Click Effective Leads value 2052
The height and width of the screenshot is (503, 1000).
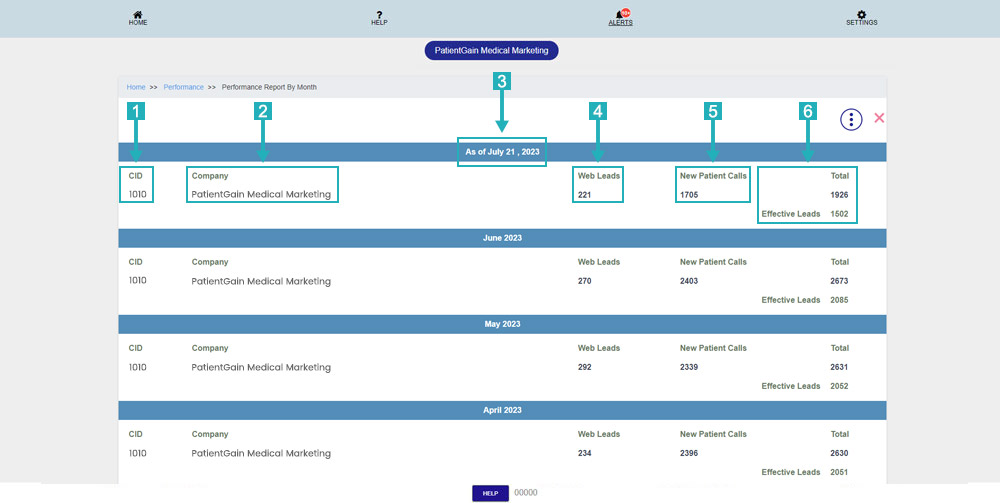[839, 386]
